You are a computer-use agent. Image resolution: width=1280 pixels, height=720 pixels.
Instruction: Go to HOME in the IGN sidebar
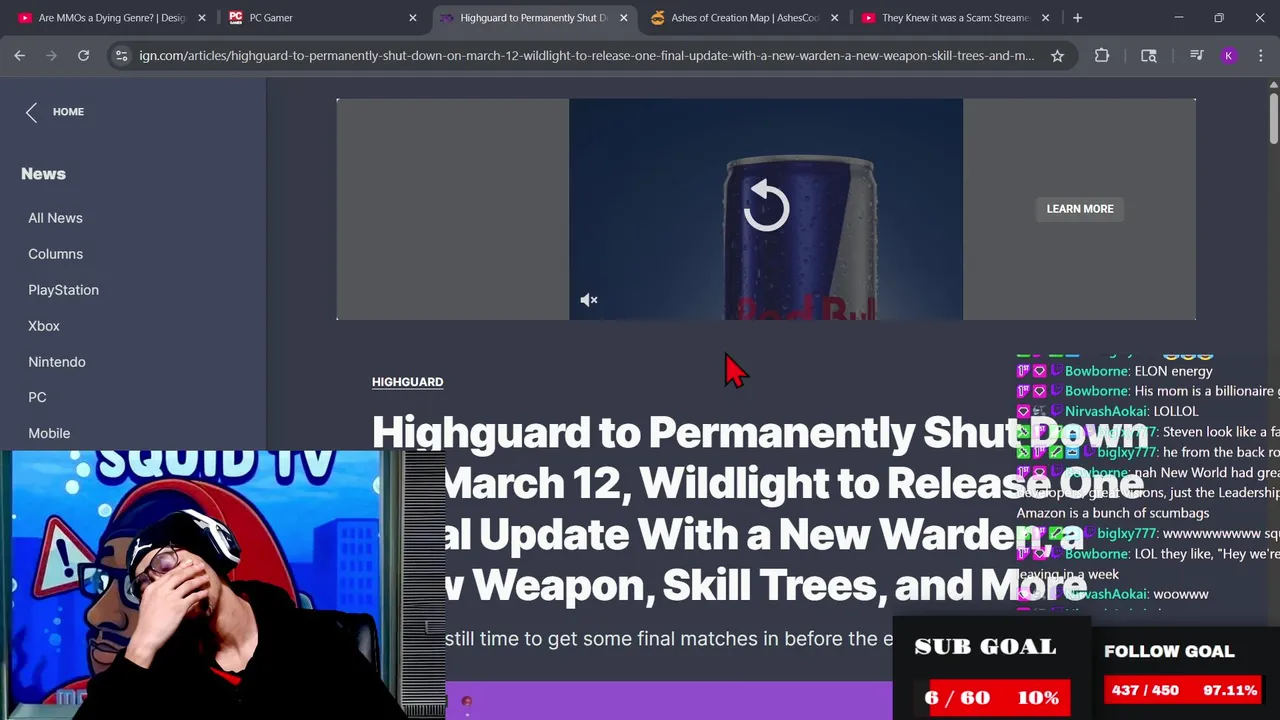[x=68, y=112]
